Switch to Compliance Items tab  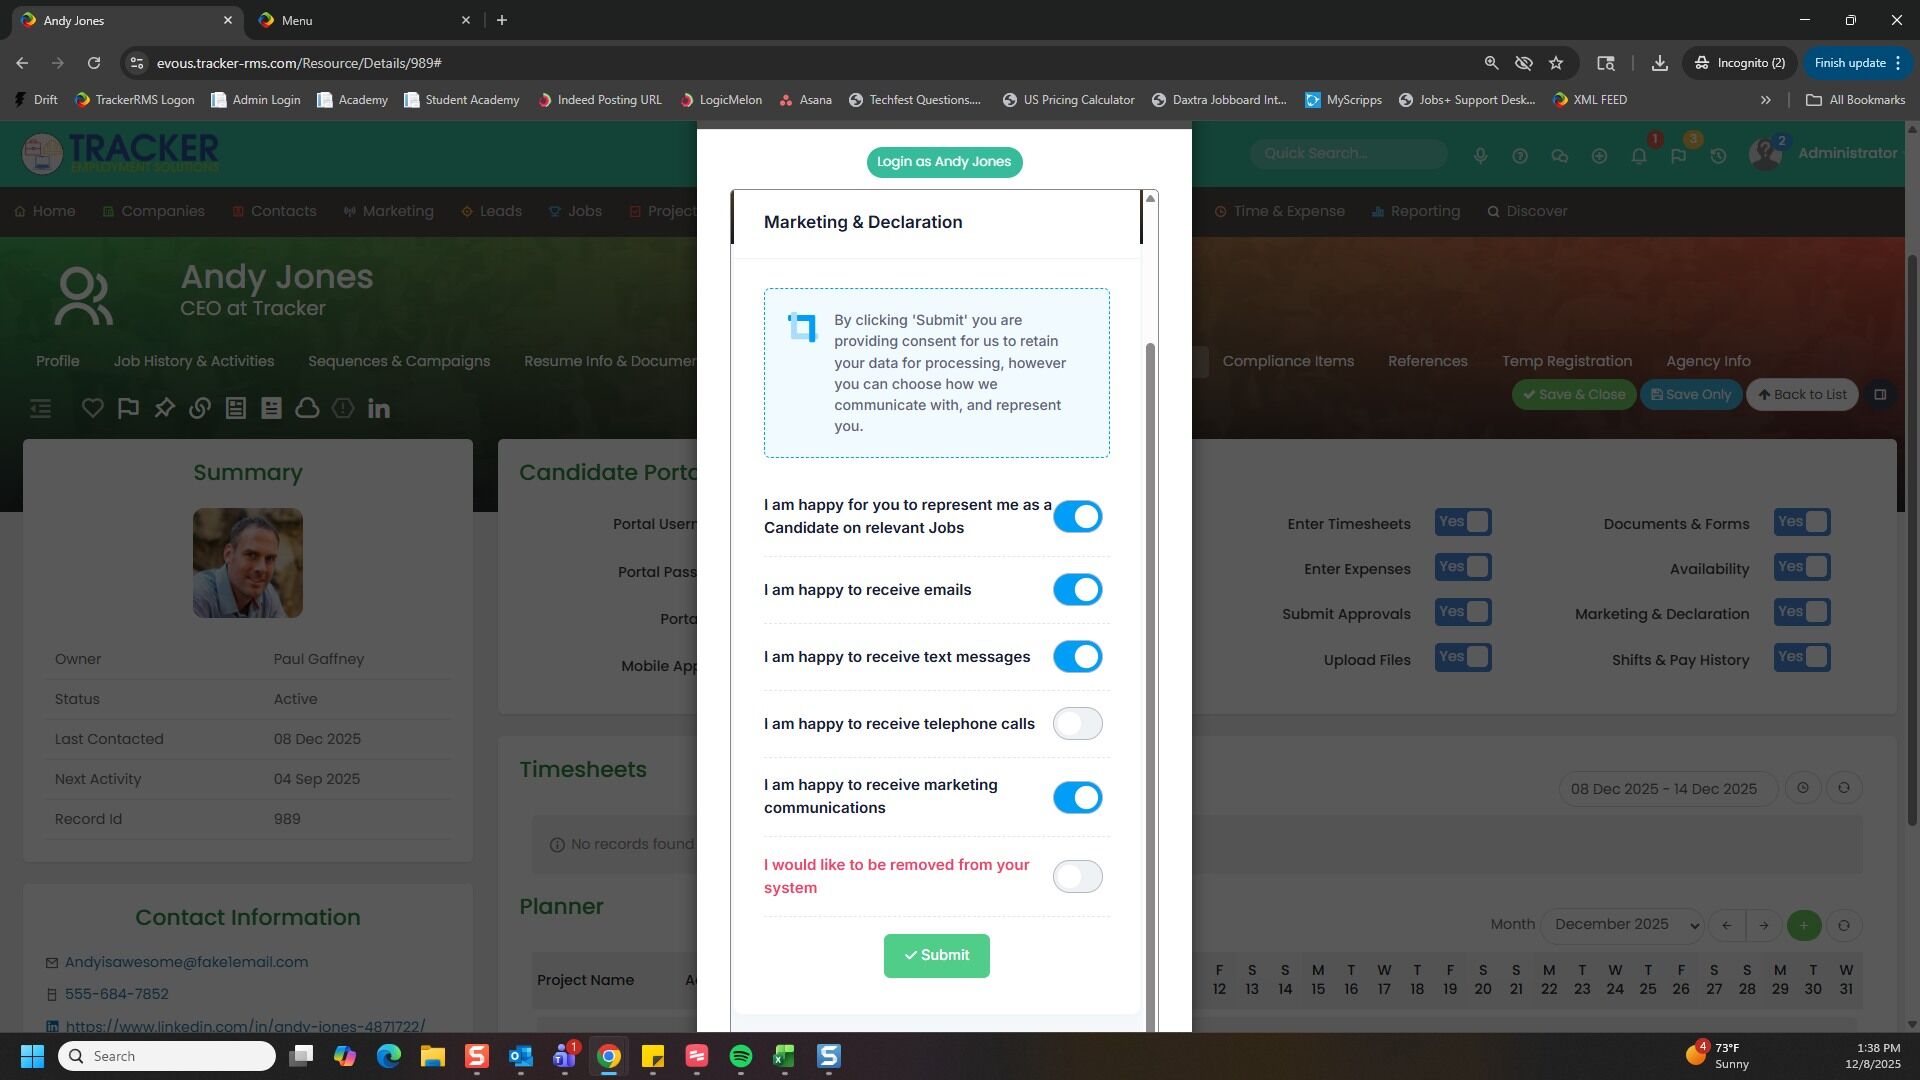click(x=1287, y=361)
